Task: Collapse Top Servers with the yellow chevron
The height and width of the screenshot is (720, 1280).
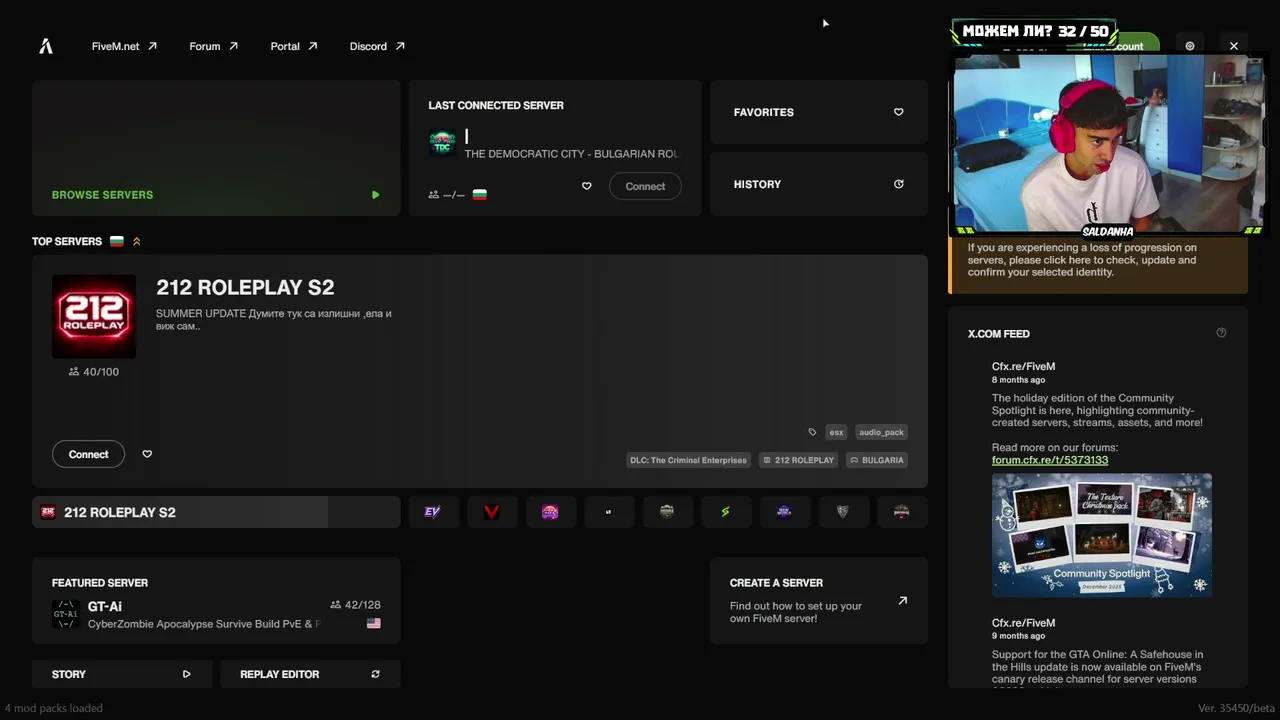Action: (137, 241)
